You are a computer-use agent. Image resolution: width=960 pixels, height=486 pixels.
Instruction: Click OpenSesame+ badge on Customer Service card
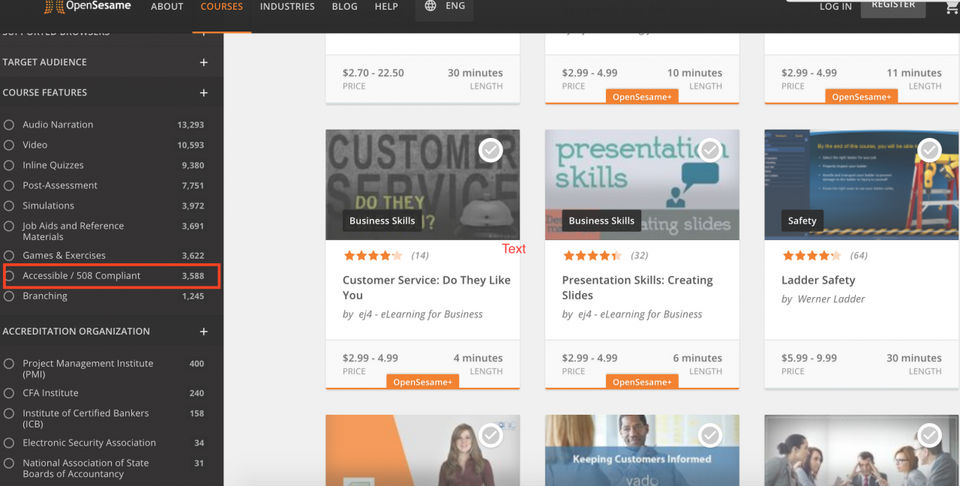coord(422,382)
